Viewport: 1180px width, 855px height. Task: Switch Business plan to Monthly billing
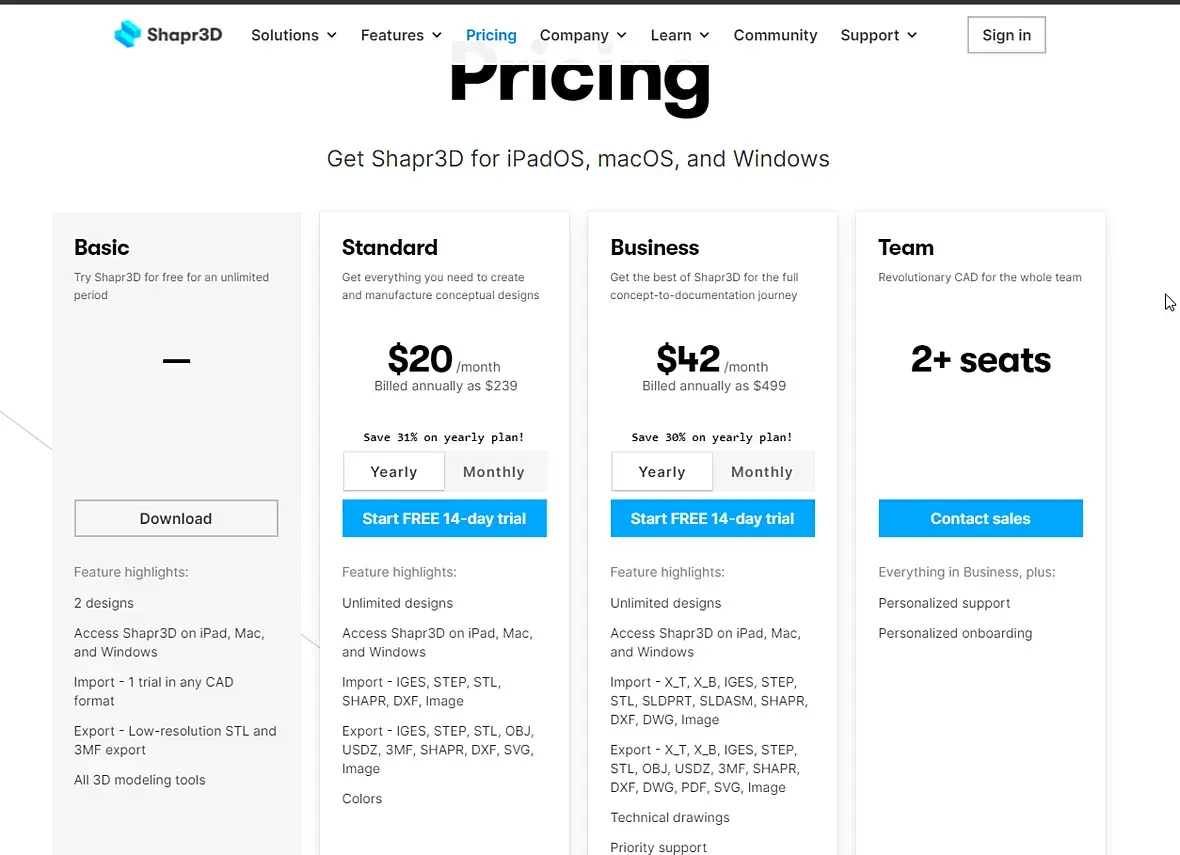(x=762, y=472)
